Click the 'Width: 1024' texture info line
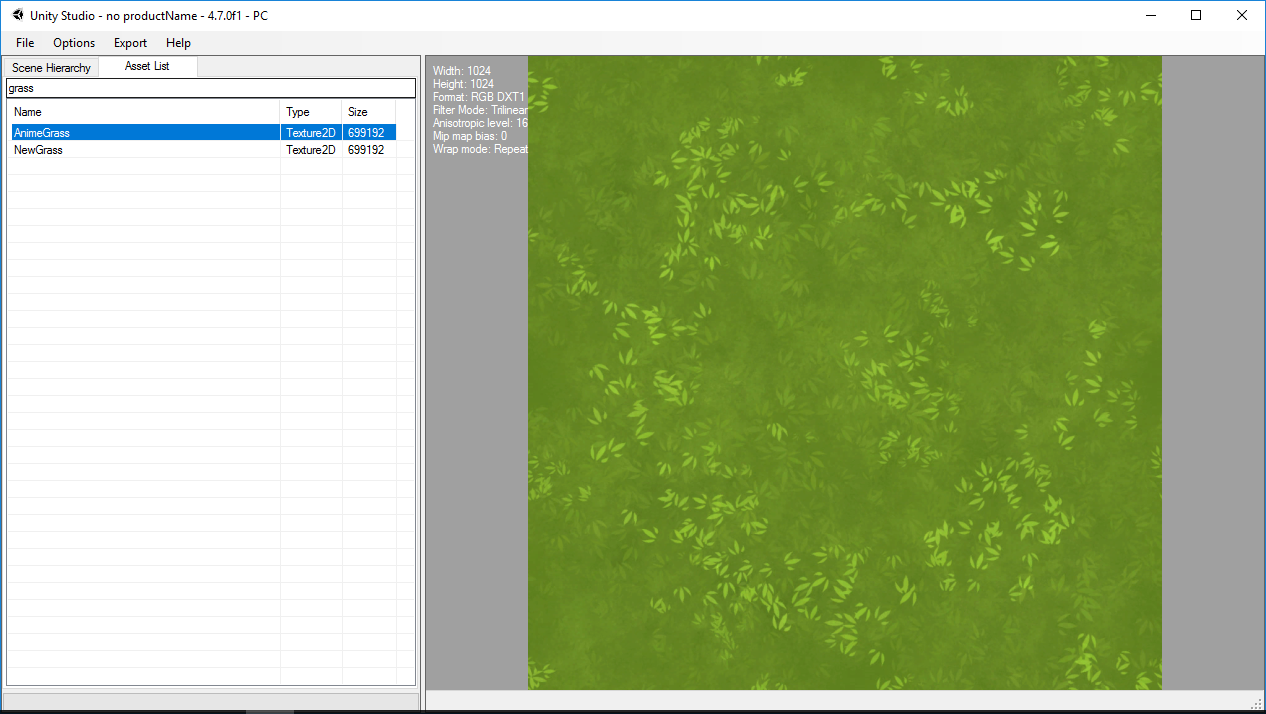Viewport: 1266px width, 714px height. coord(462,71)
